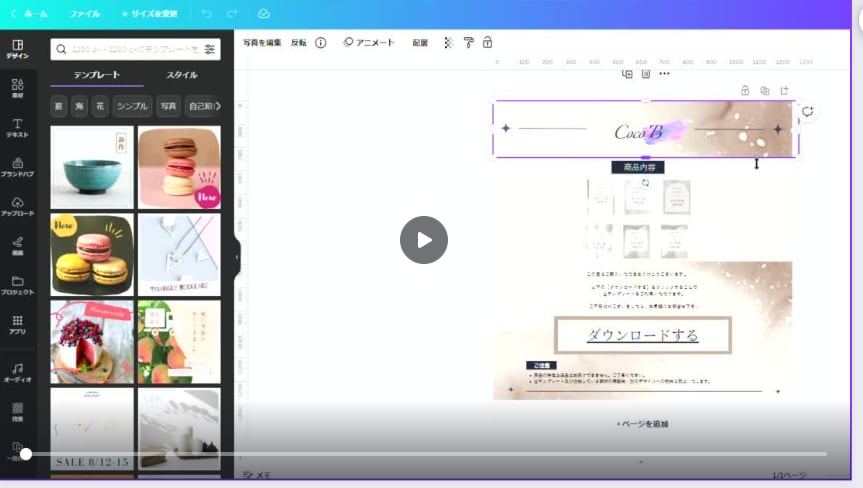Viewport: 863px width, 488px height.
Task: Select the 海 category chip
Action: [79, 106]
